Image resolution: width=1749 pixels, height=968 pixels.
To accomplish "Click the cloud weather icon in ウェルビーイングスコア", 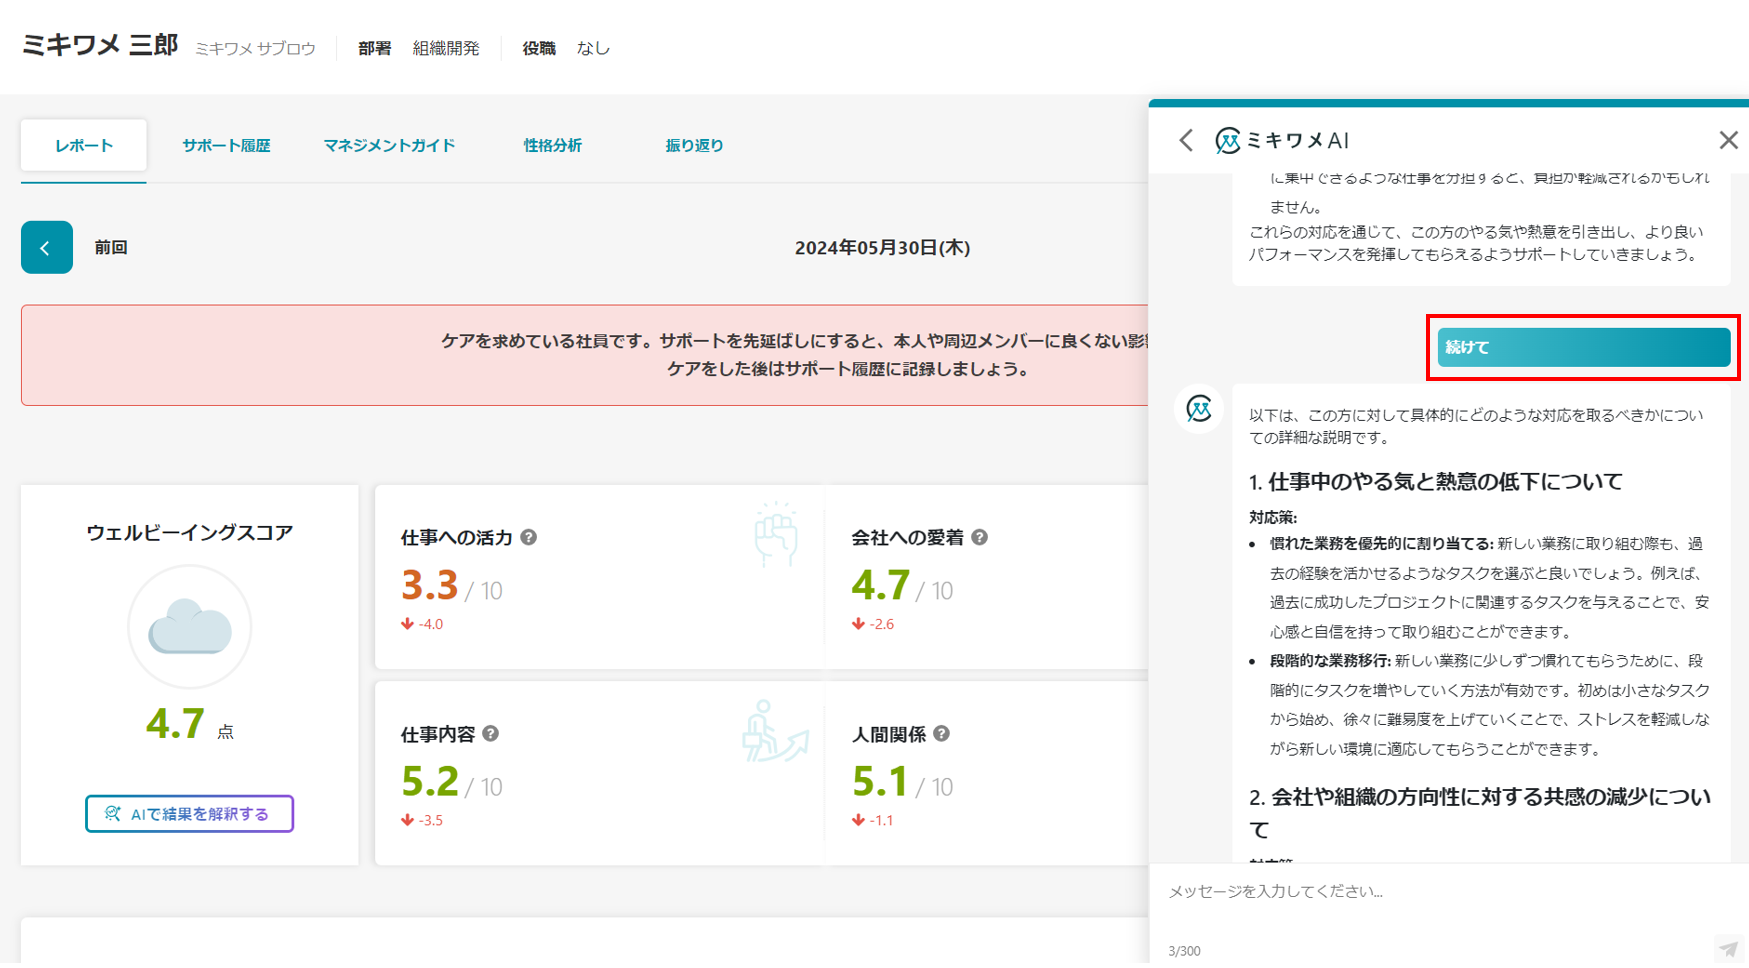I will (x=190, y=627).
